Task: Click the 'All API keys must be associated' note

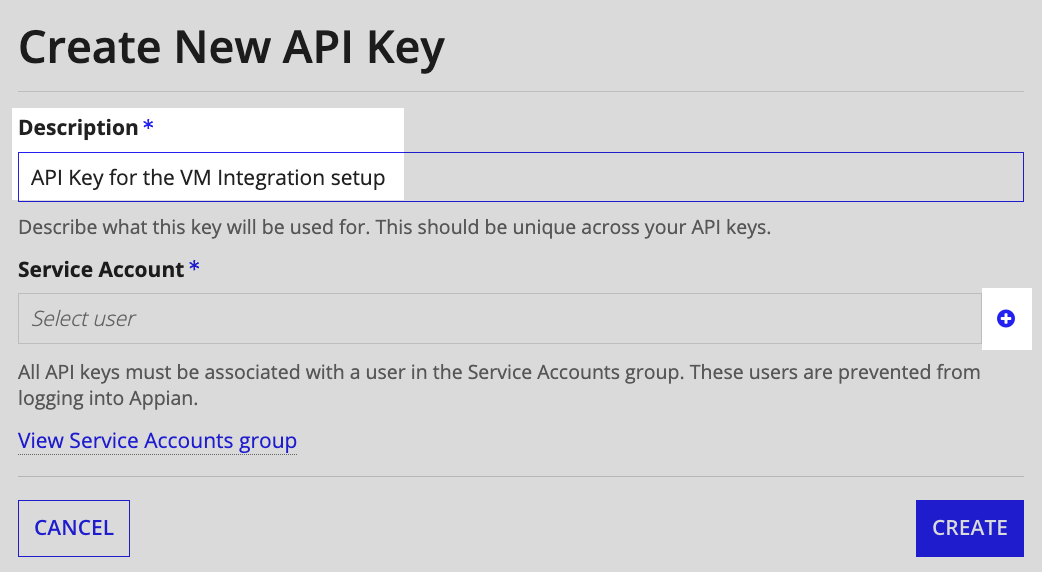Action: pos(499,385)
